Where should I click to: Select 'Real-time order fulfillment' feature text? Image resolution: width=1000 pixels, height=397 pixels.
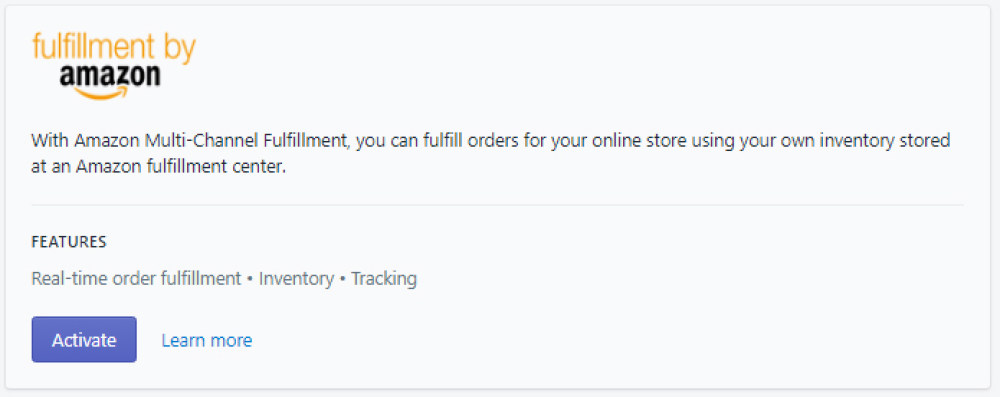[136, 279]
